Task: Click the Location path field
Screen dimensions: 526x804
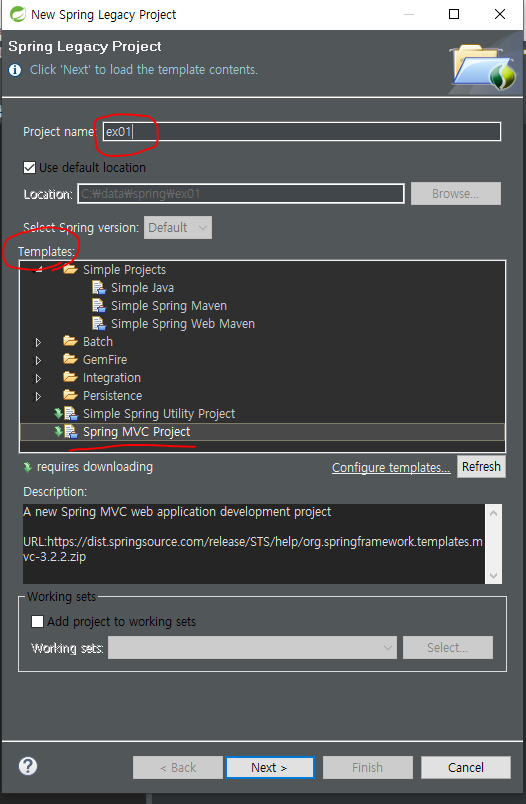Action: tap(240, 194)
